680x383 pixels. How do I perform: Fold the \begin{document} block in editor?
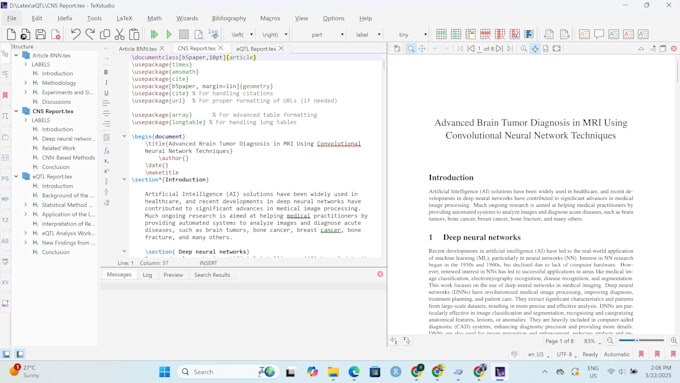124,136
